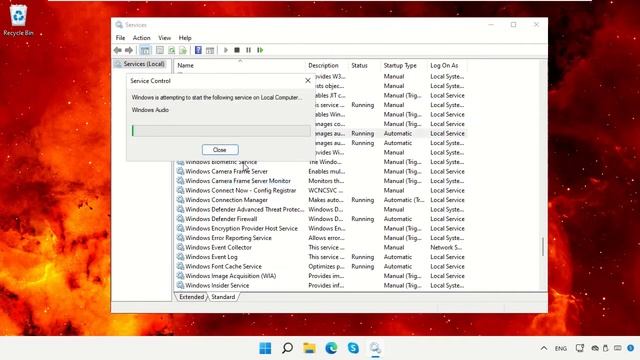Click the Close button in Service Control dialog
Screen dimensions: 640x360
tap(220, 150)
